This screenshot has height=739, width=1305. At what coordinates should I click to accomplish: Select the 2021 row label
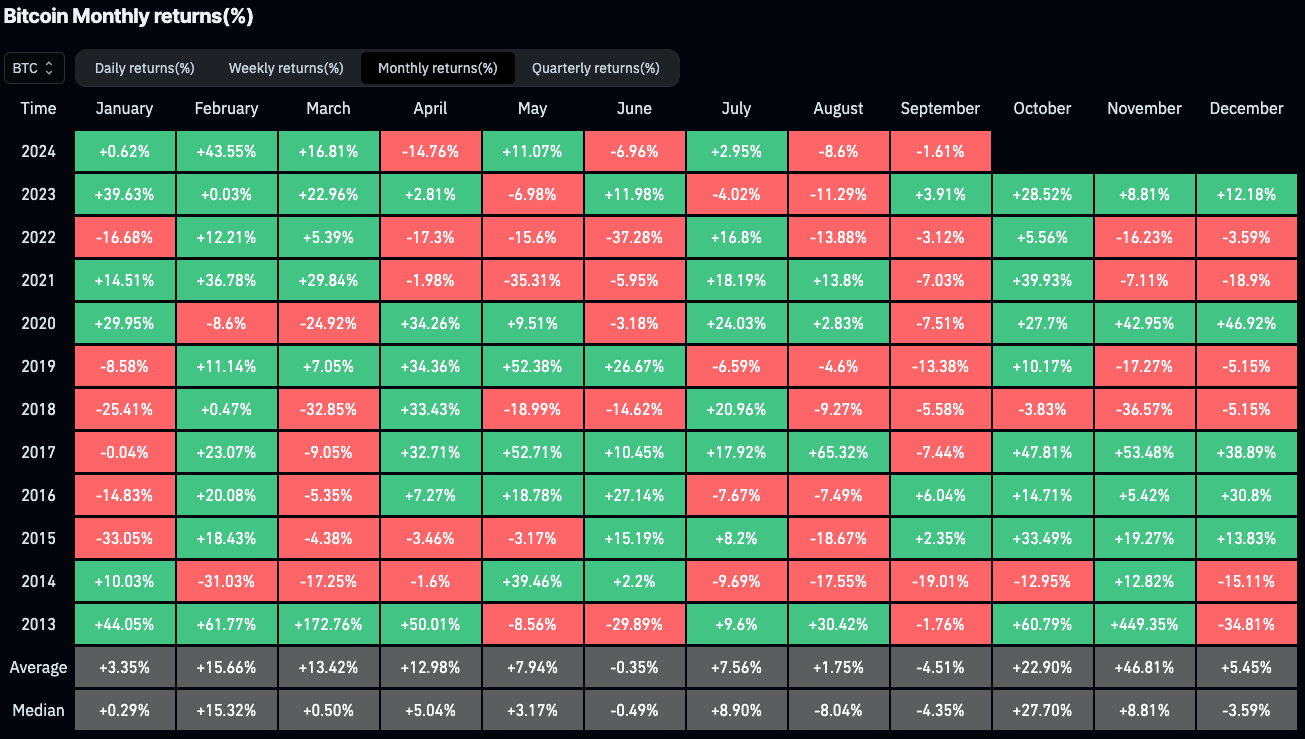click(x=38, y=280)
